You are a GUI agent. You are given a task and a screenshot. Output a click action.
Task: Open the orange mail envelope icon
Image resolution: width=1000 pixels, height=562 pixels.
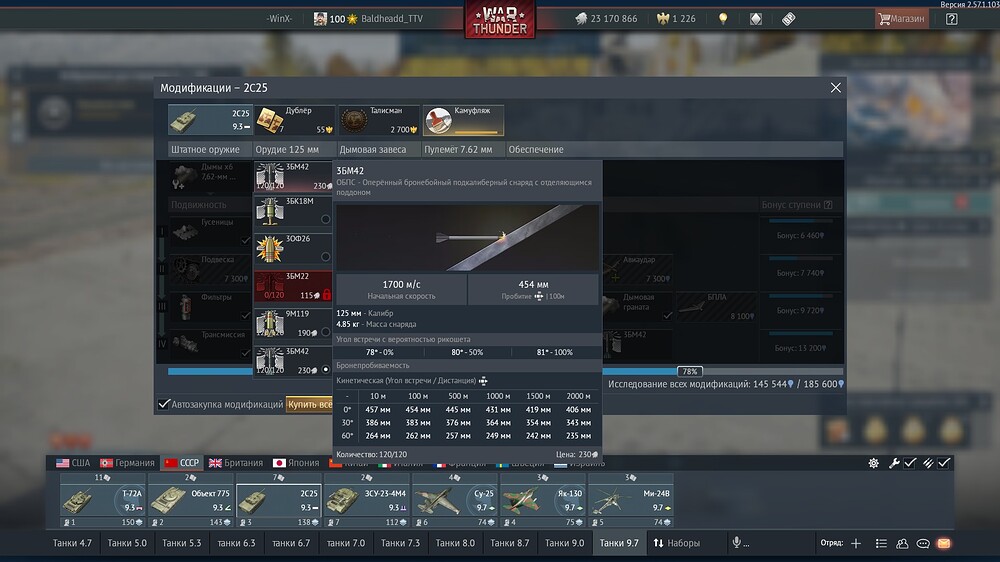(944, 543)
